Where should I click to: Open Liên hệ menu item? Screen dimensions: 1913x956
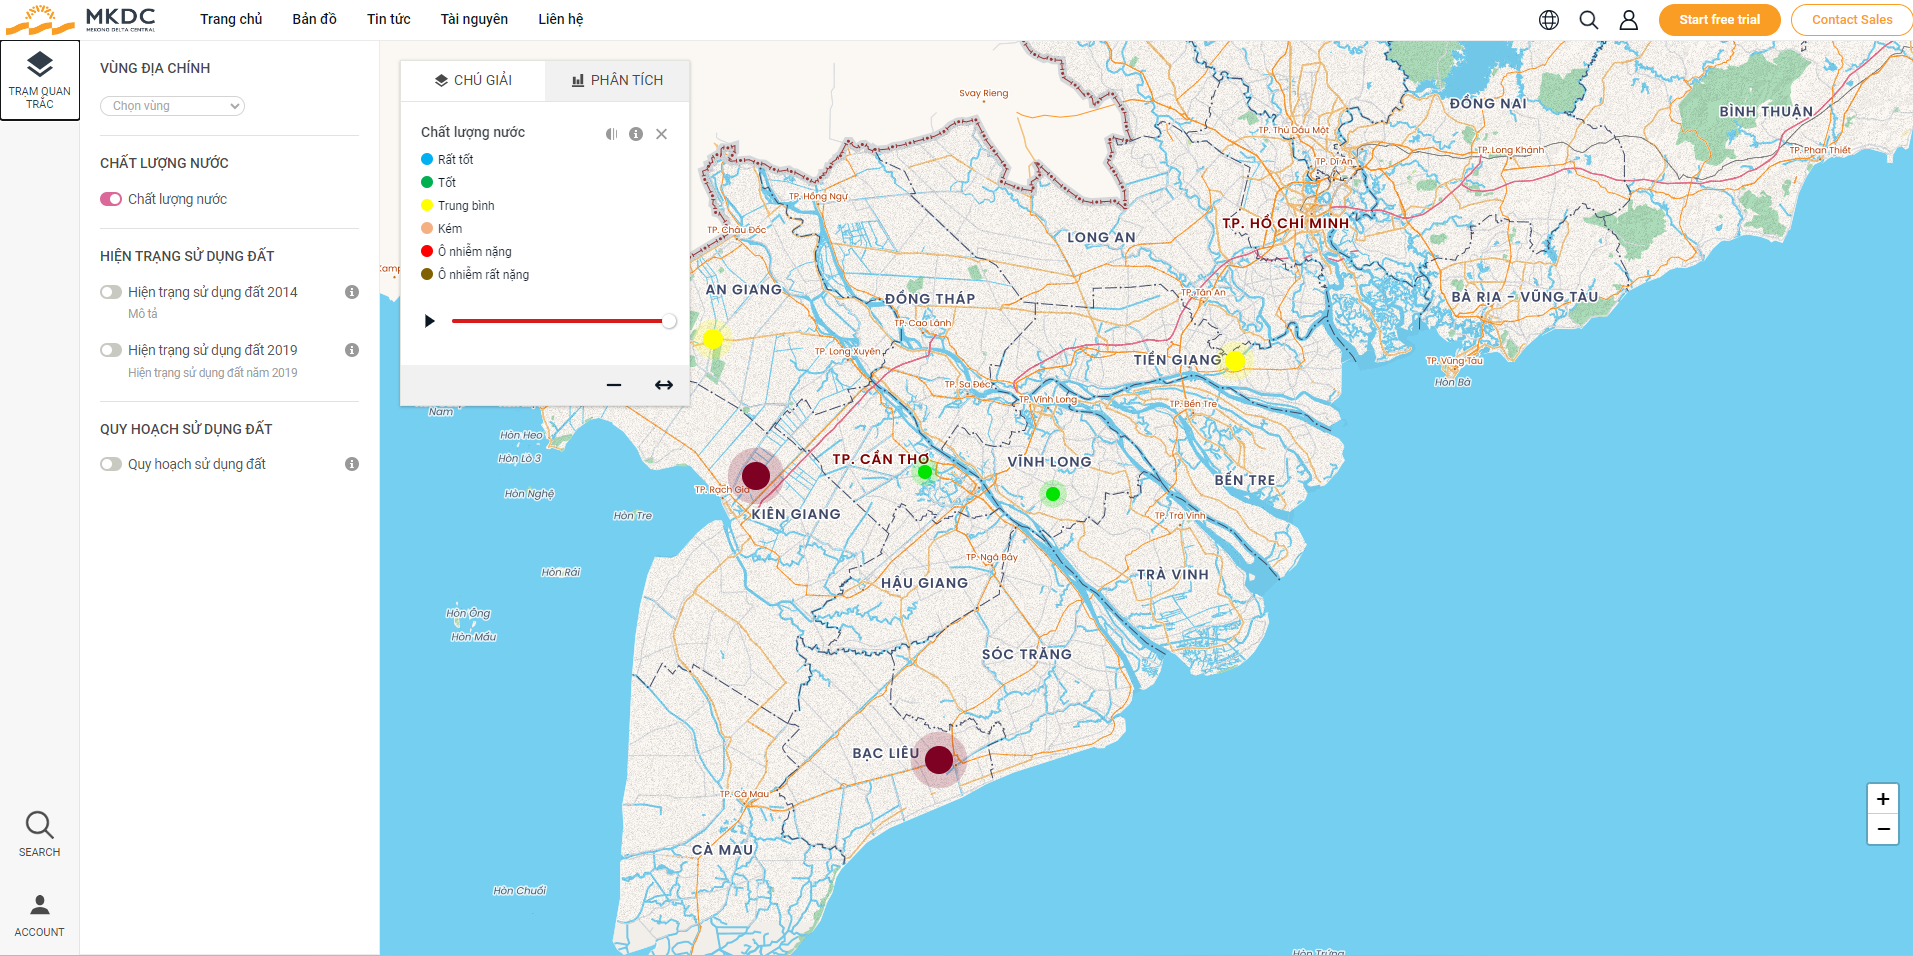tap(560, 19)
